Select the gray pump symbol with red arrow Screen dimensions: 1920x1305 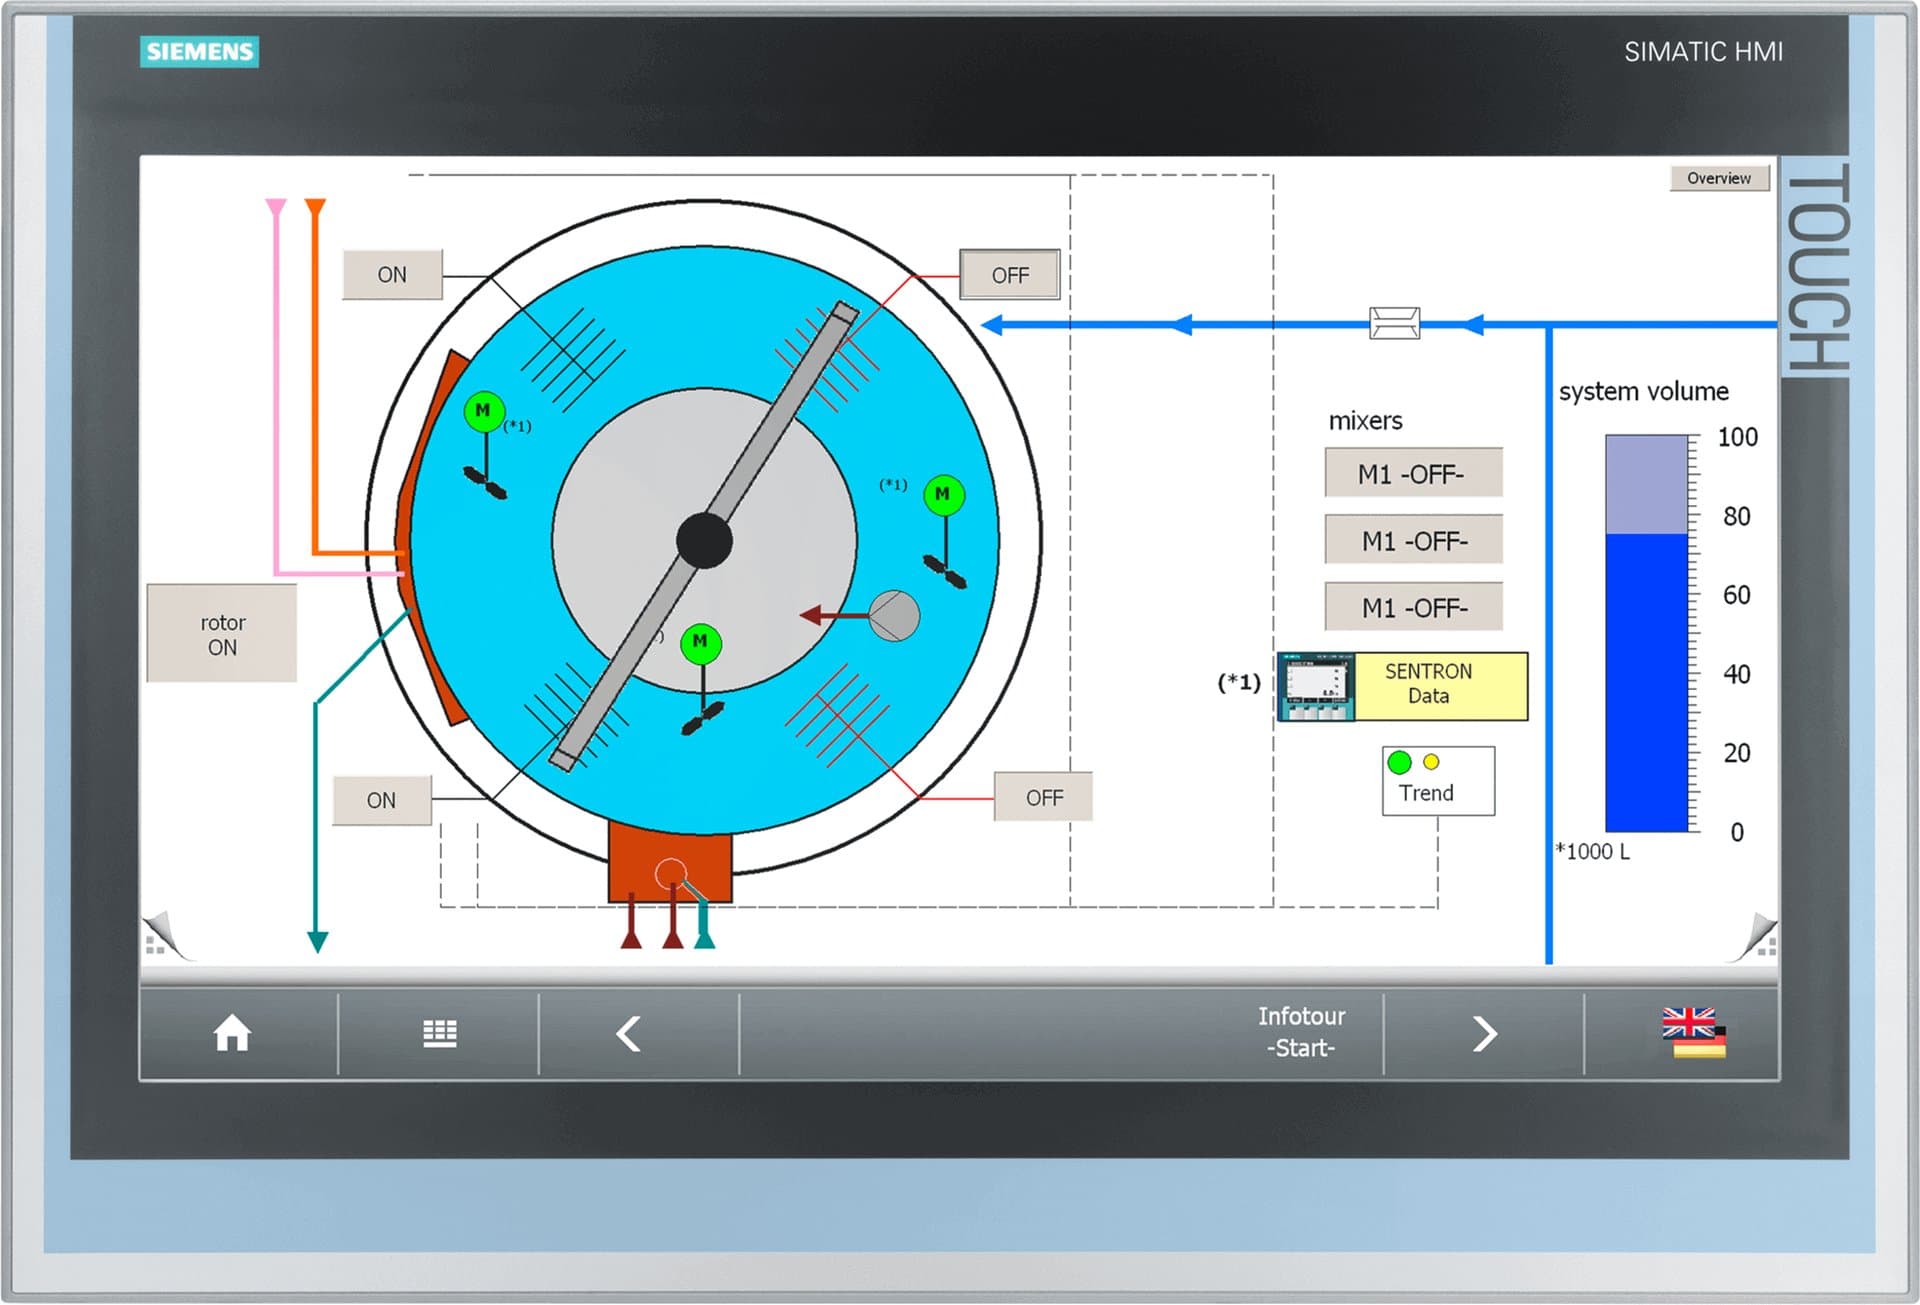click(894, 615)
